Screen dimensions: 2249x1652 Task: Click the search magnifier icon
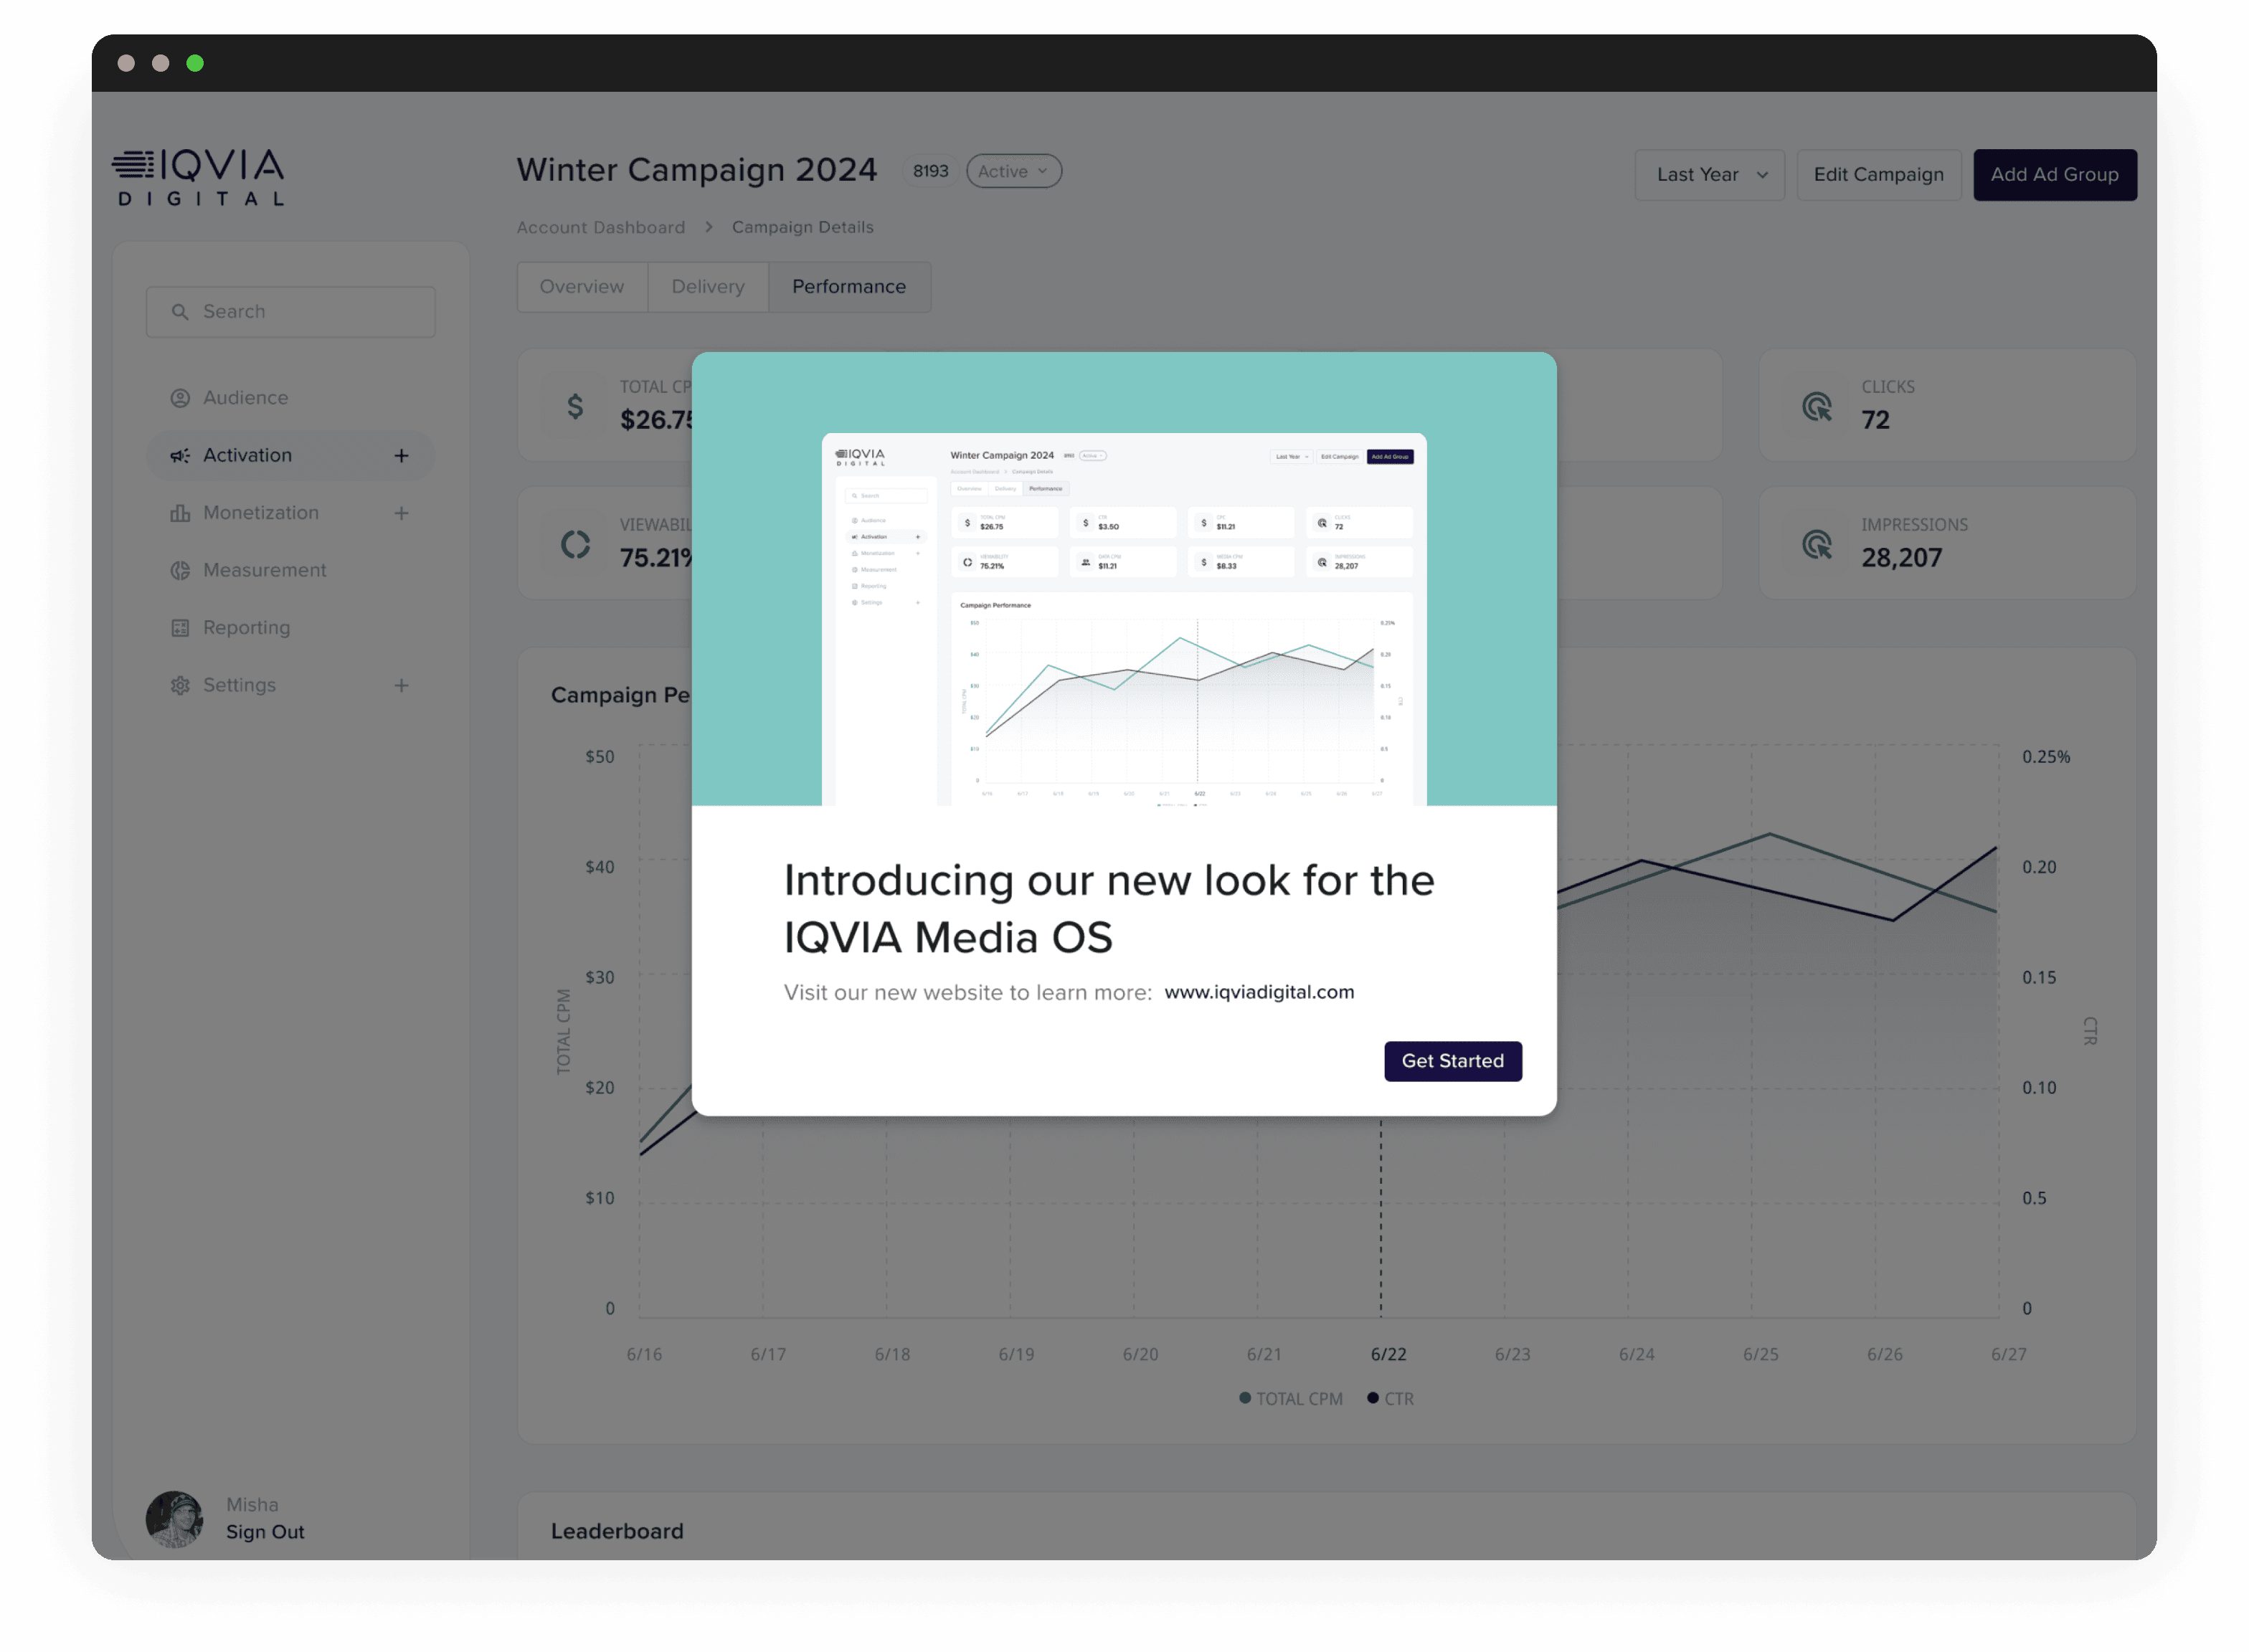pos(179,311)
